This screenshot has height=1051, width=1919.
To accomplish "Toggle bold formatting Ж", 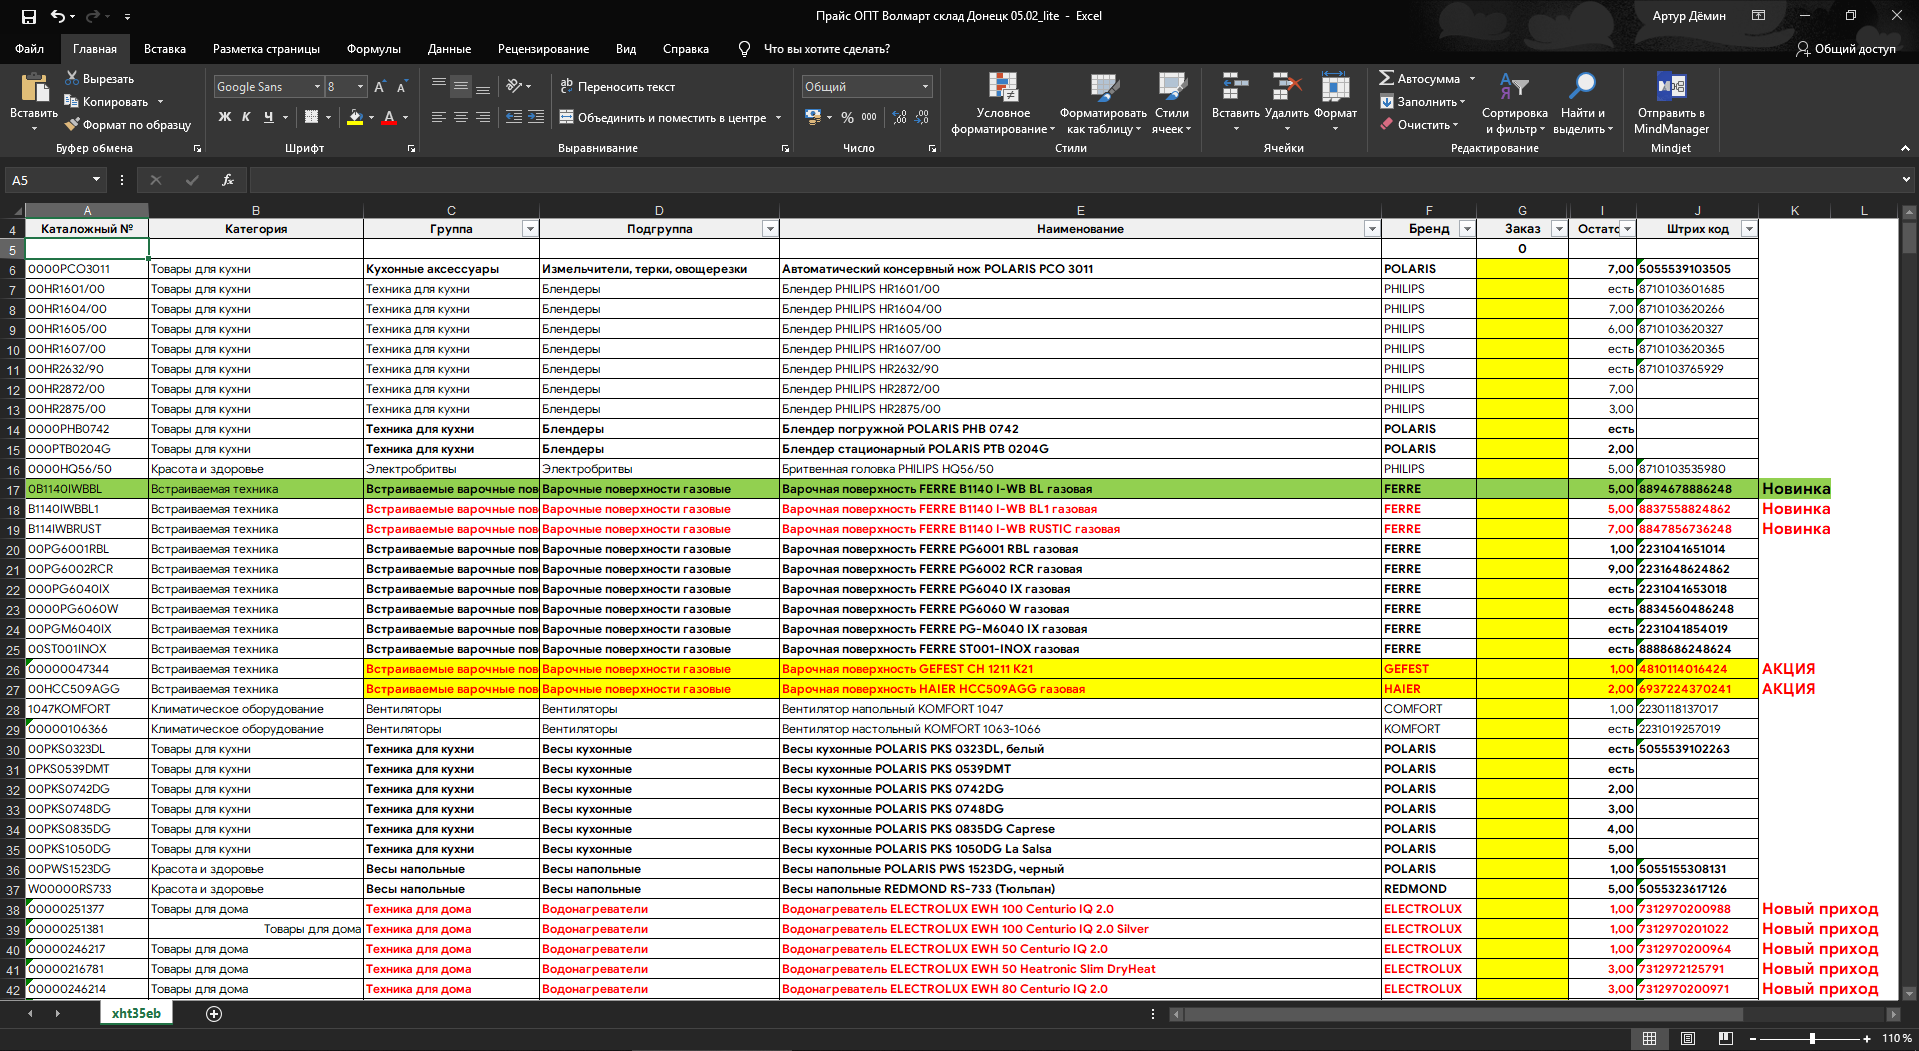I will point(224,117).
